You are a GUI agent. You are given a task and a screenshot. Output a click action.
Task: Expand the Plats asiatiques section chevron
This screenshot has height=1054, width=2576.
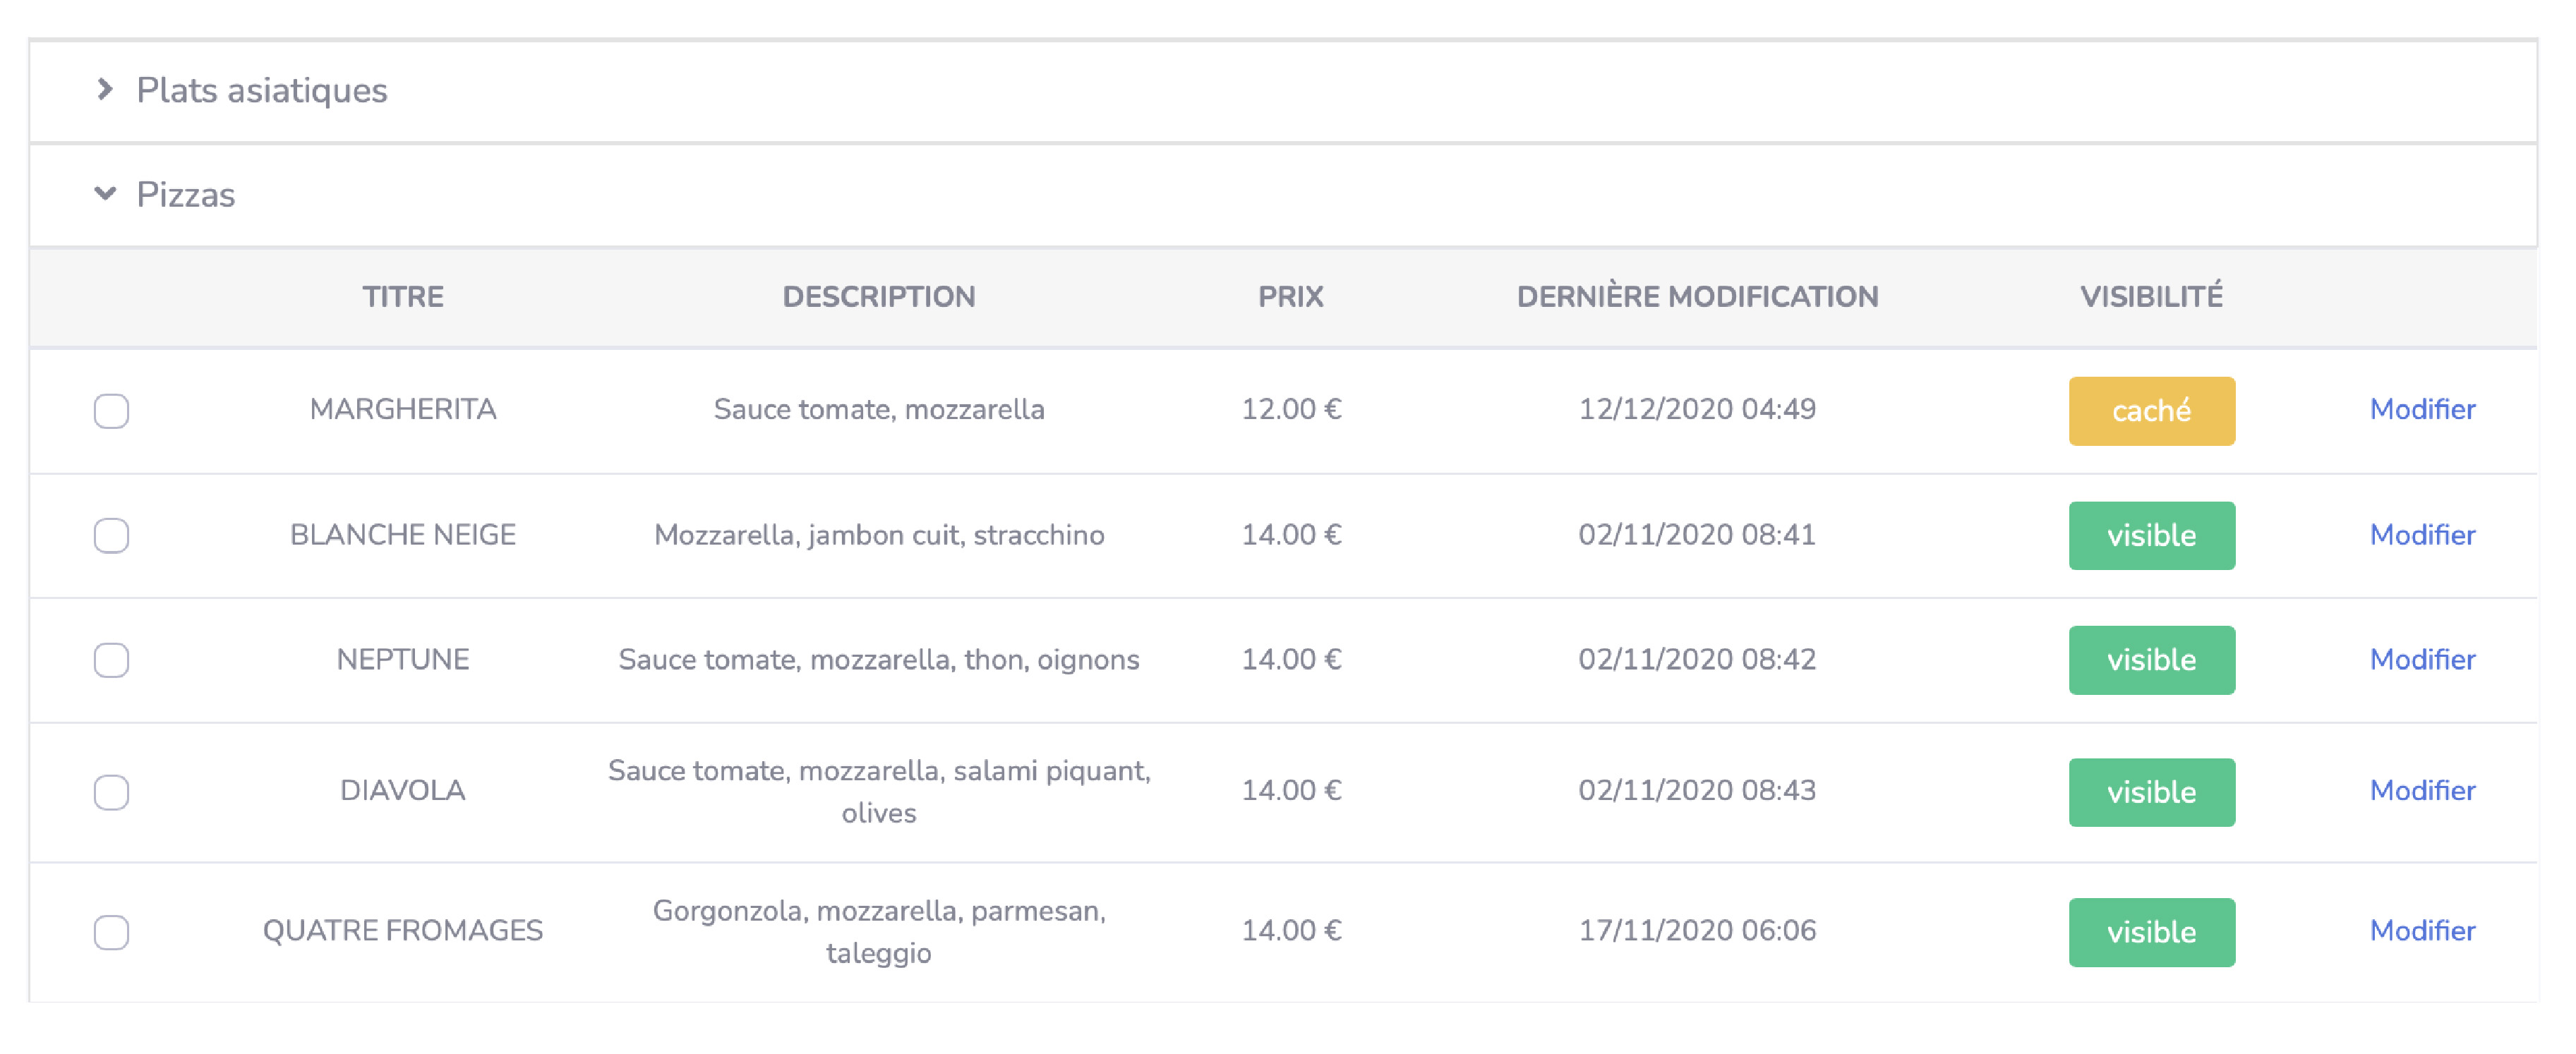point(105,90)
